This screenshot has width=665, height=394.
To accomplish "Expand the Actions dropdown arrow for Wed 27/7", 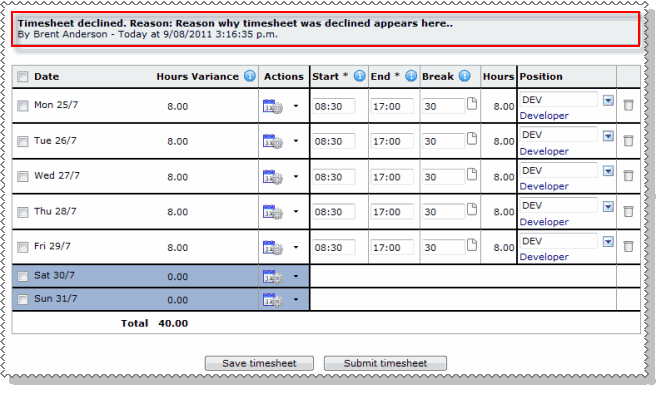I will click(x=296, y=176).
